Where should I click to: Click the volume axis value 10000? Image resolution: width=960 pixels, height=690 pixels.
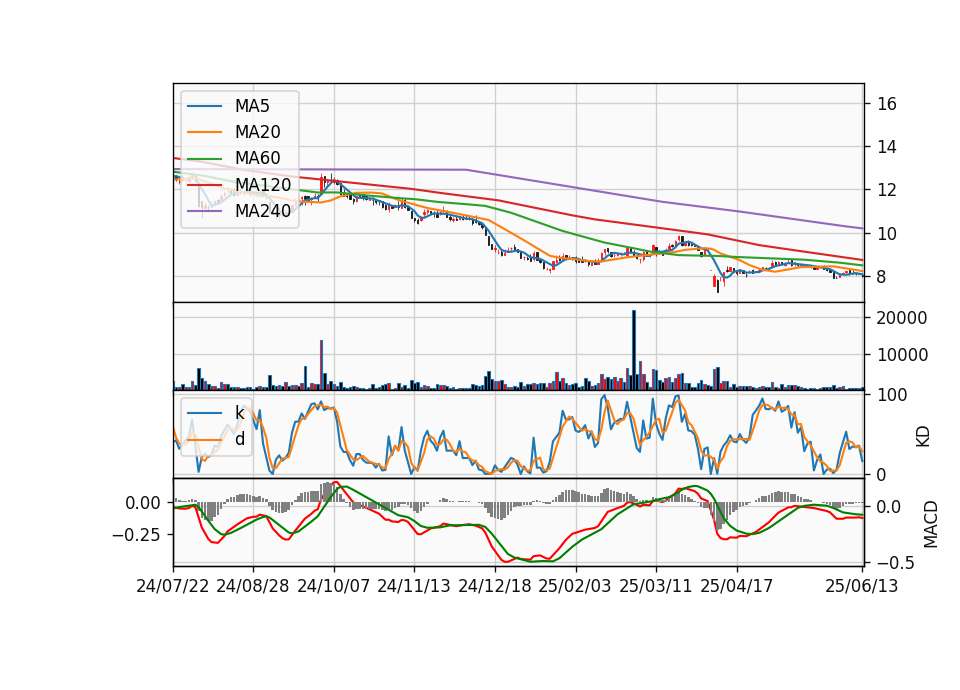click(902, 355)
